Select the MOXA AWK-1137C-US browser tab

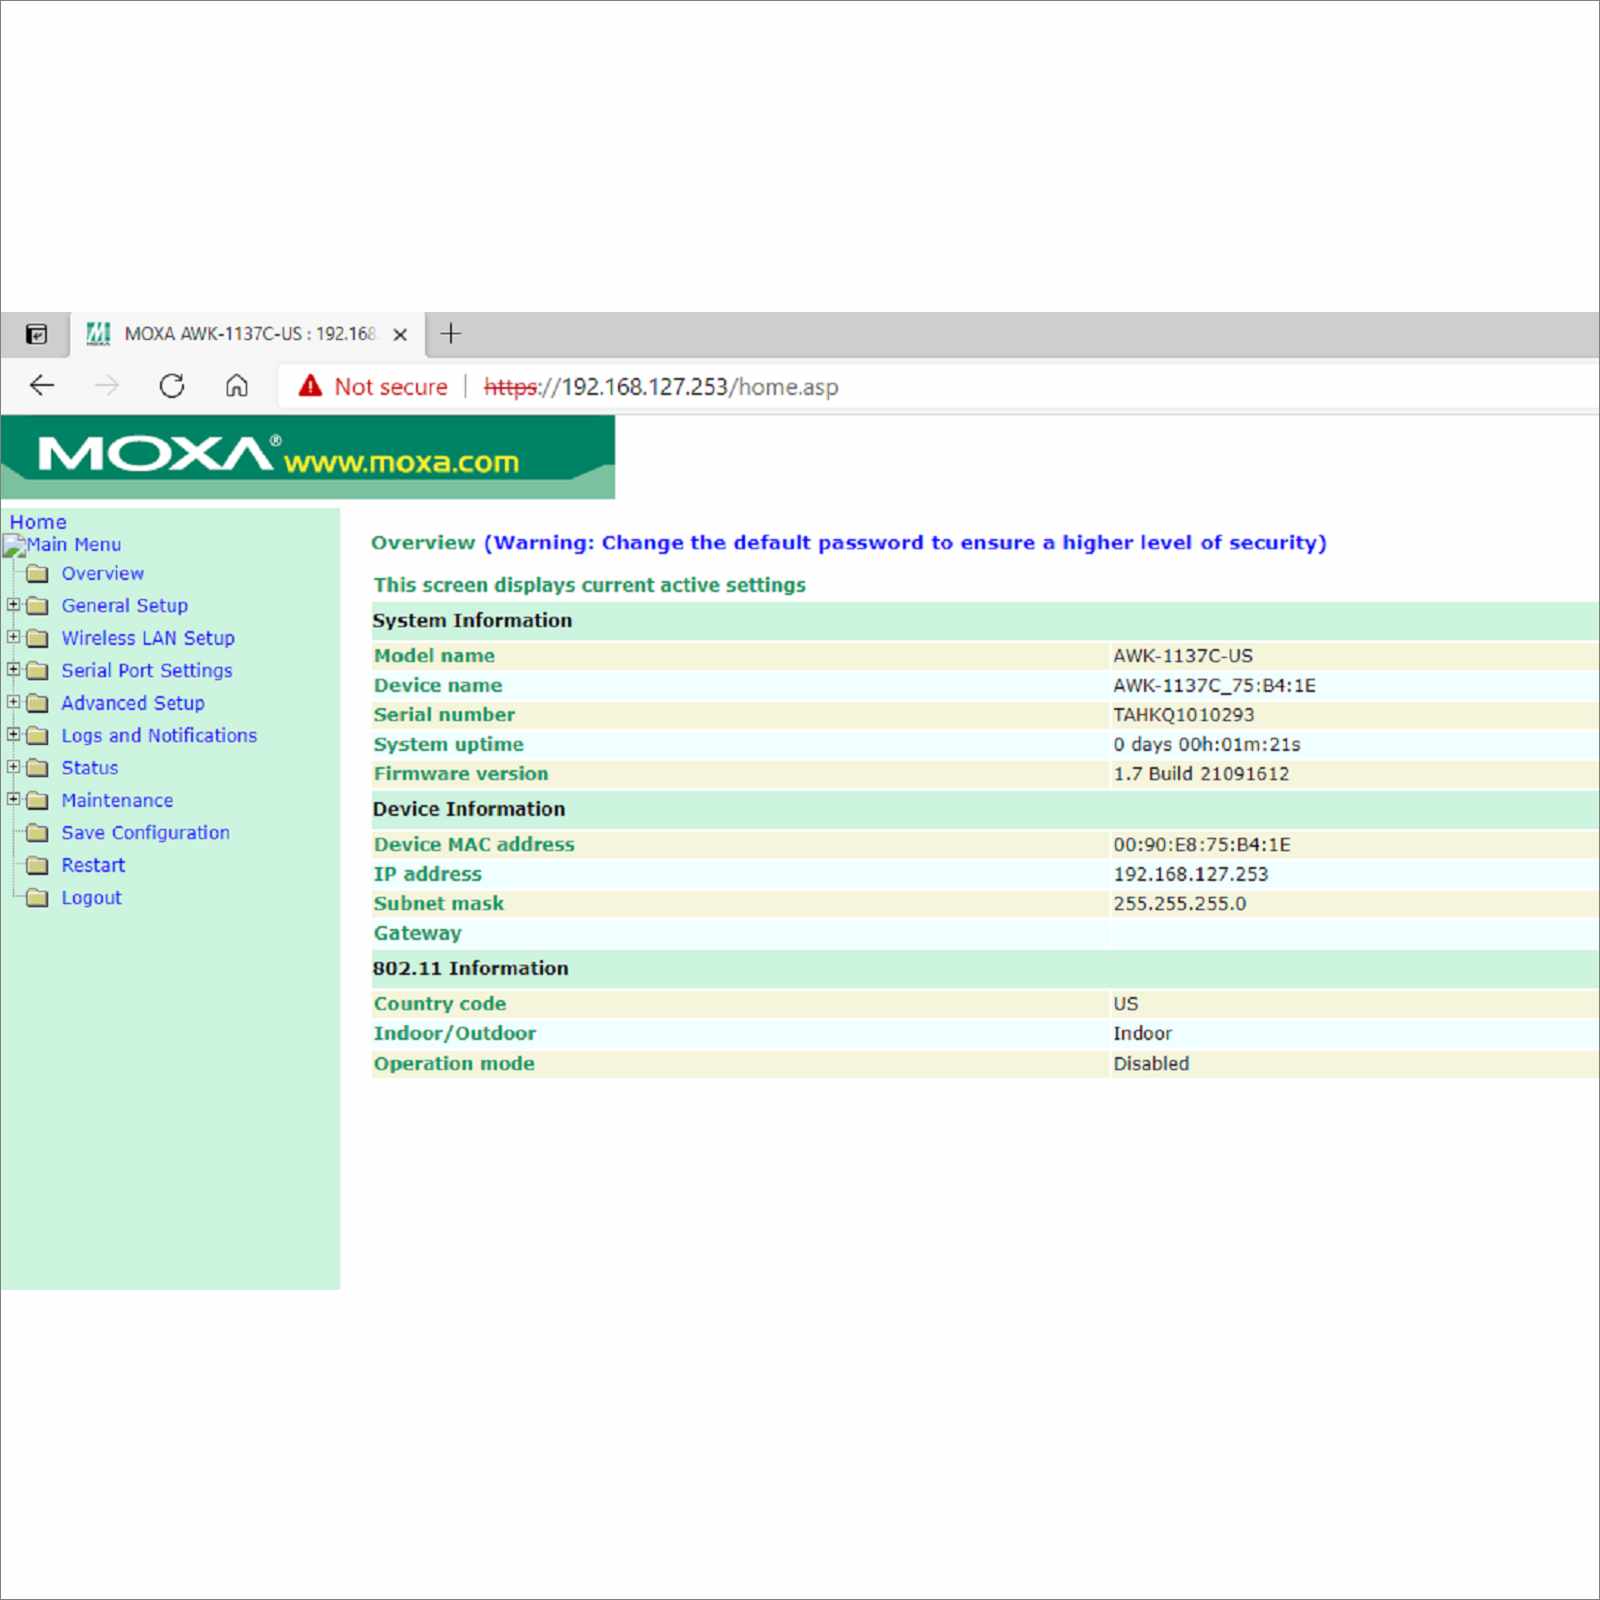click(247, 334)
